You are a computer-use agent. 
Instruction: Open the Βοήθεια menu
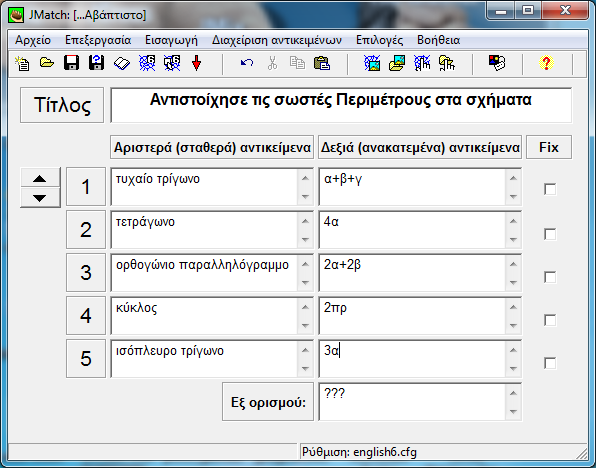pyautogui.click(x=438, y=40)
